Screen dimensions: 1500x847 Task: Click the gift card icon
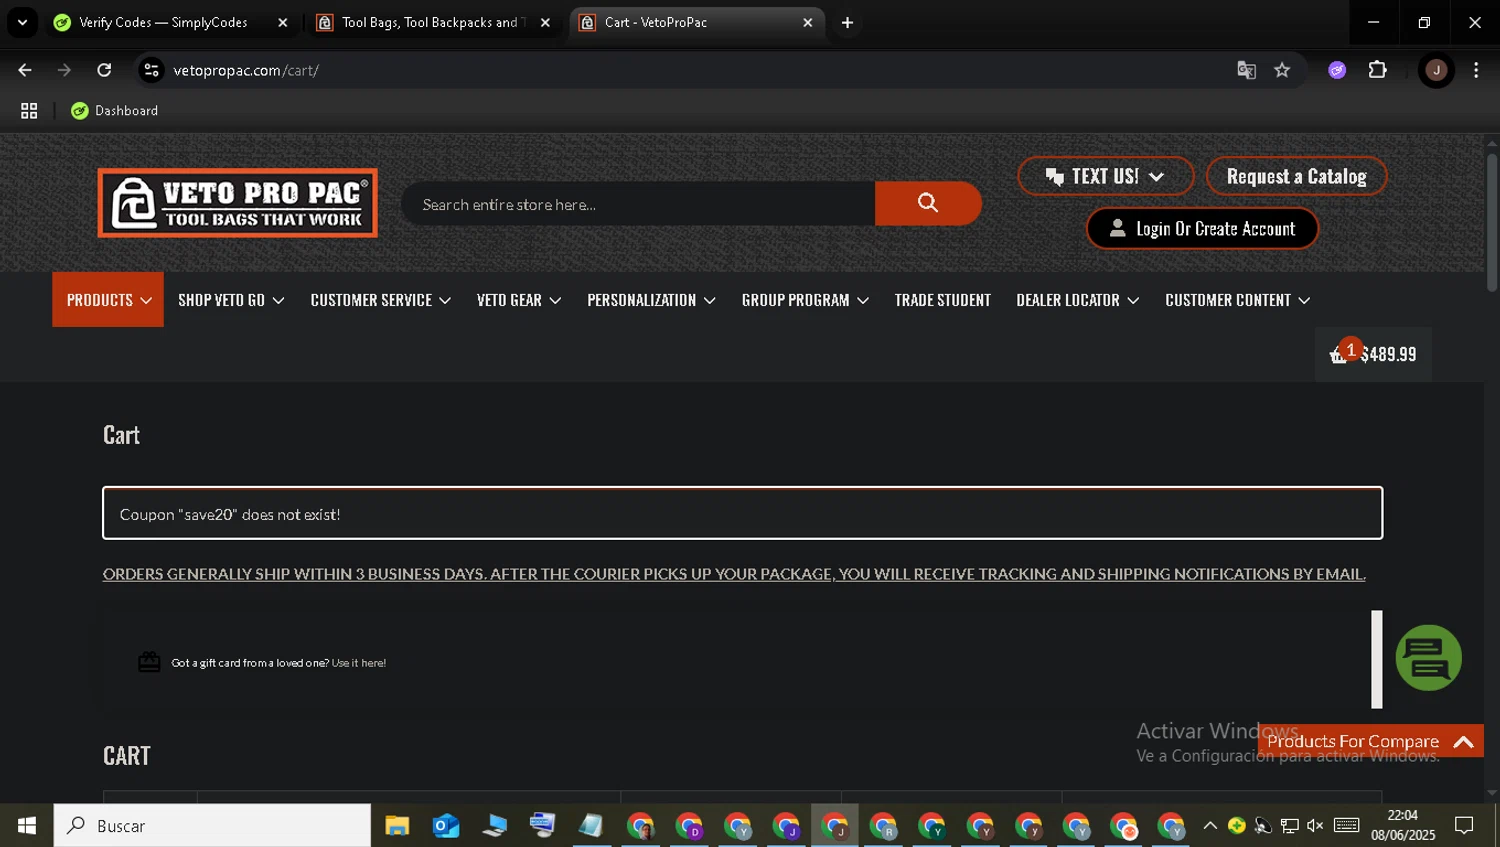coord(149,662)
